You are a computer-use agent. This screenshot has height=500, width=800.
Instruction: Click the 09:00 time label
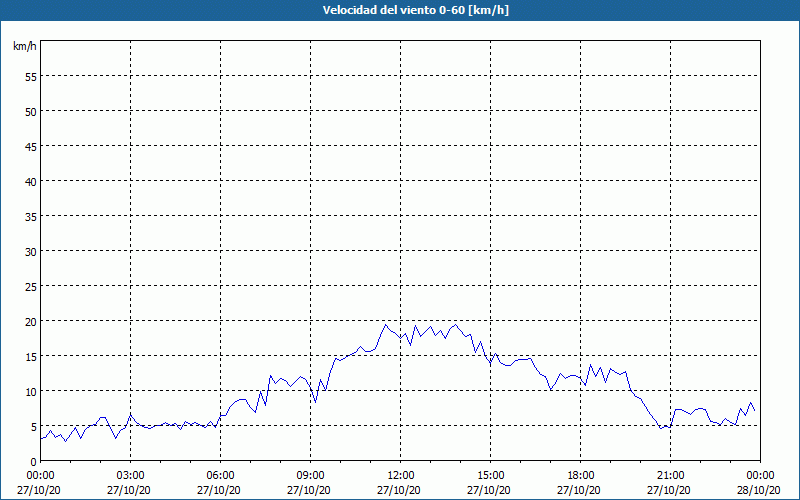(x=310, y=476)
